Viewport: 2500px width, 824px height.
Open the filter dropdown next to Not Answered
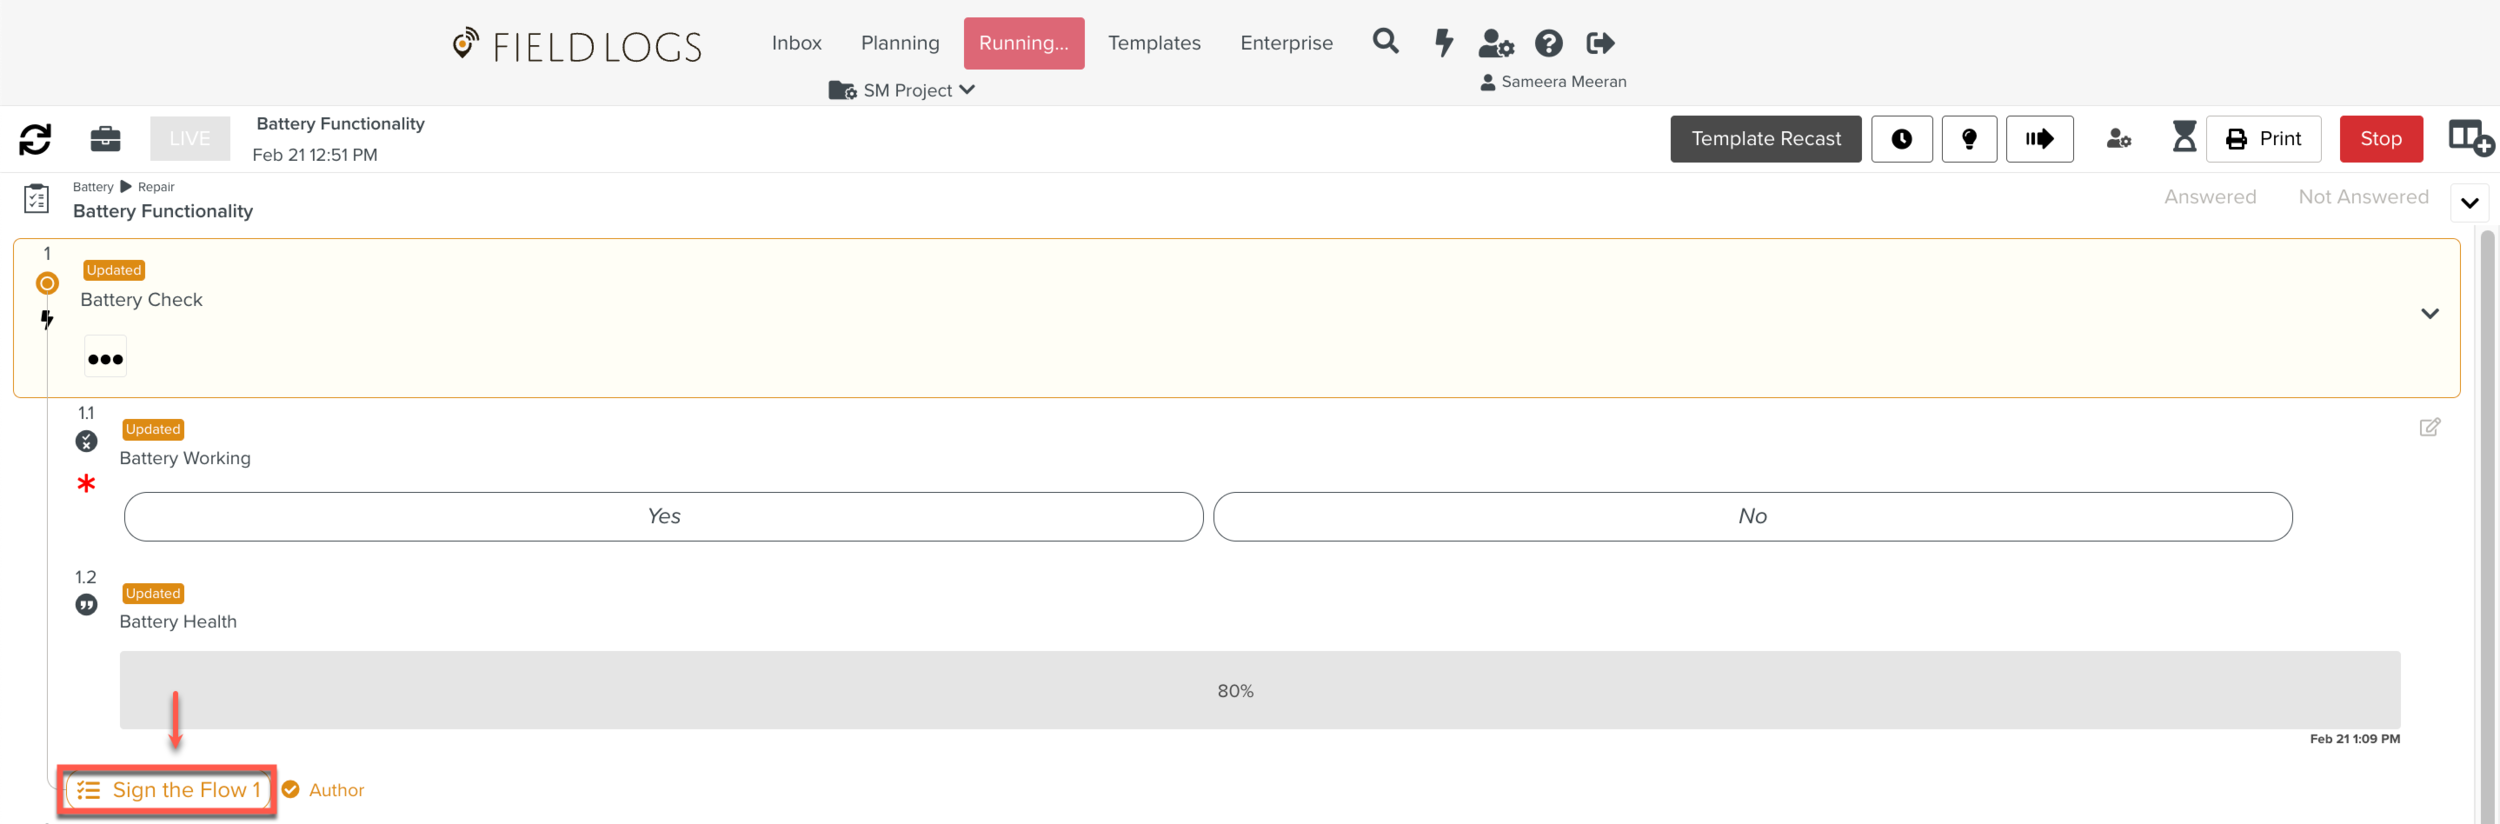pos(2469,203)
